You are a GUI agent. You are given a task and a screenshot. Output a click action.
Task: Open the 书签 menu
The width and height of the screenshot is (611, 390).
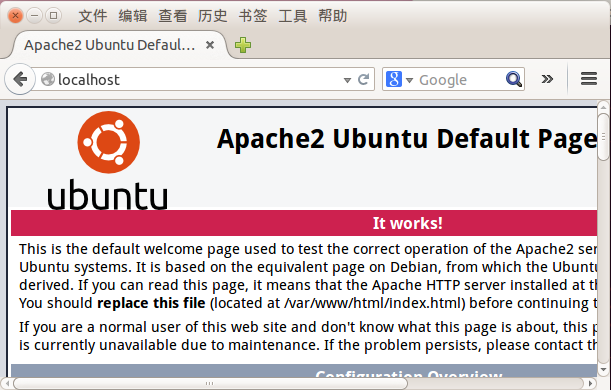pyautogui.click(x=253, y=16)
